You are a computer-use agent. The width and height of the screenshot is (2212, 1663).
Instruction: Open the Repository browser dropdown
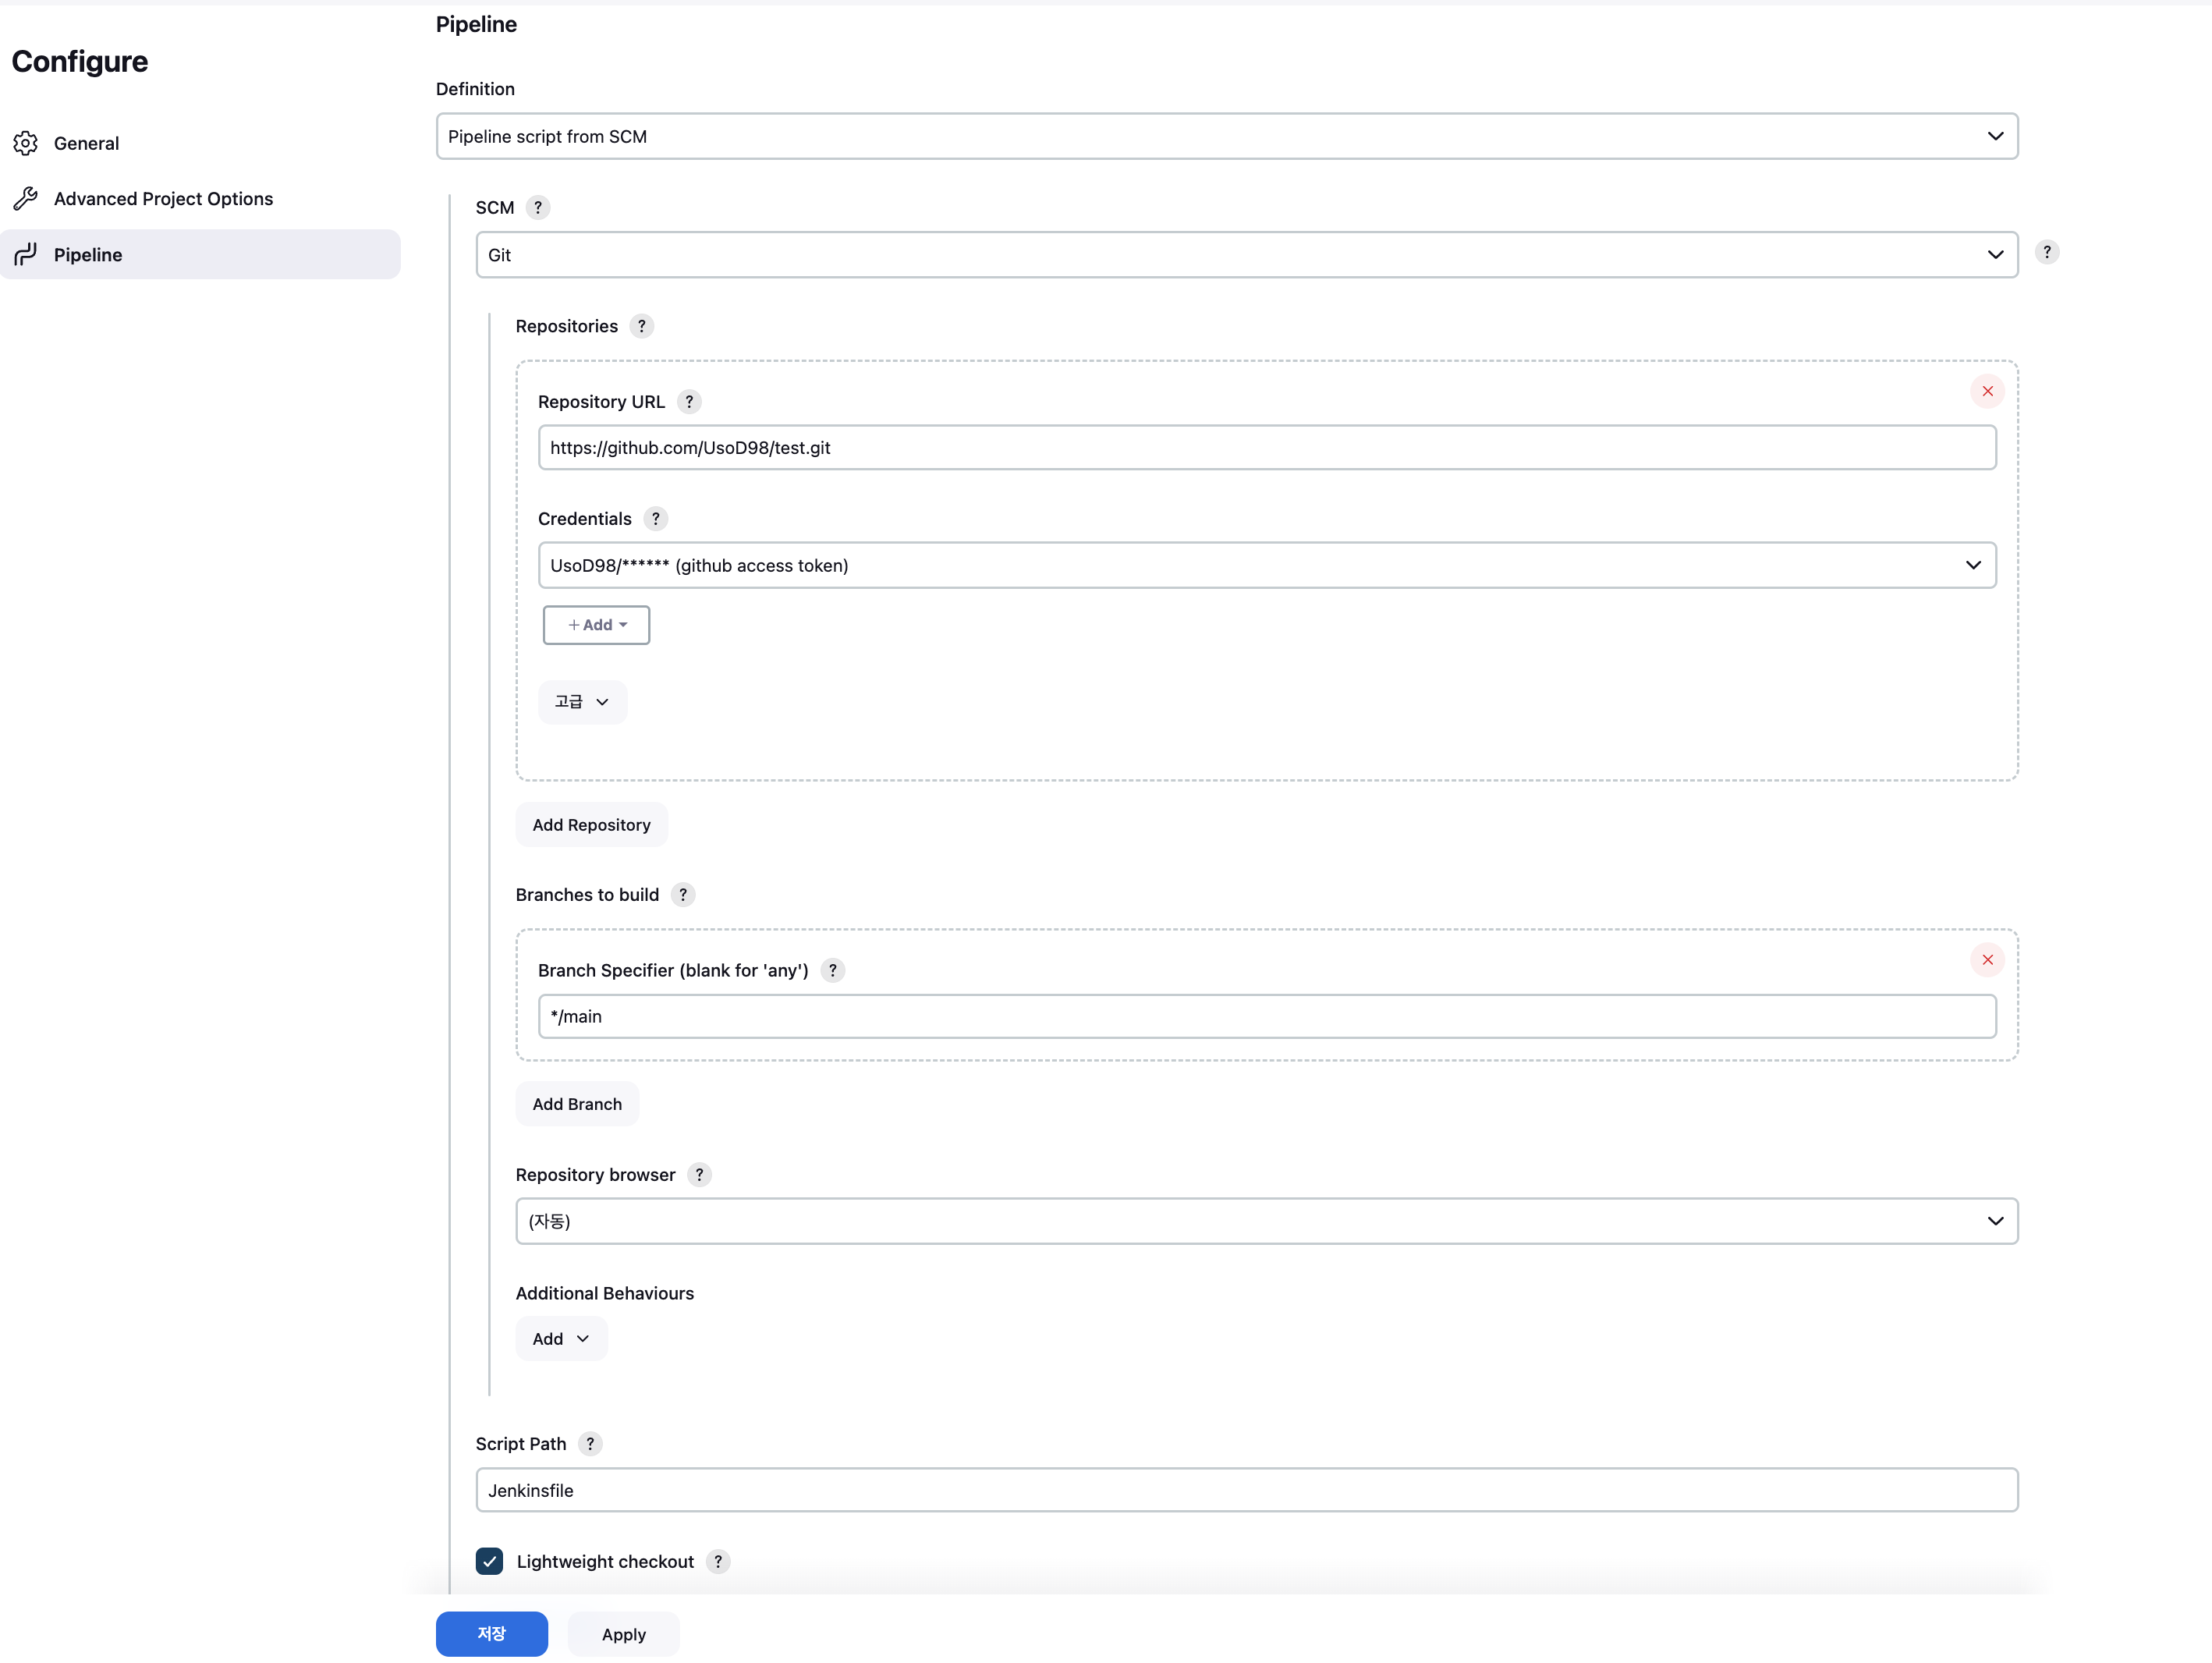tap(1266, 1221)
